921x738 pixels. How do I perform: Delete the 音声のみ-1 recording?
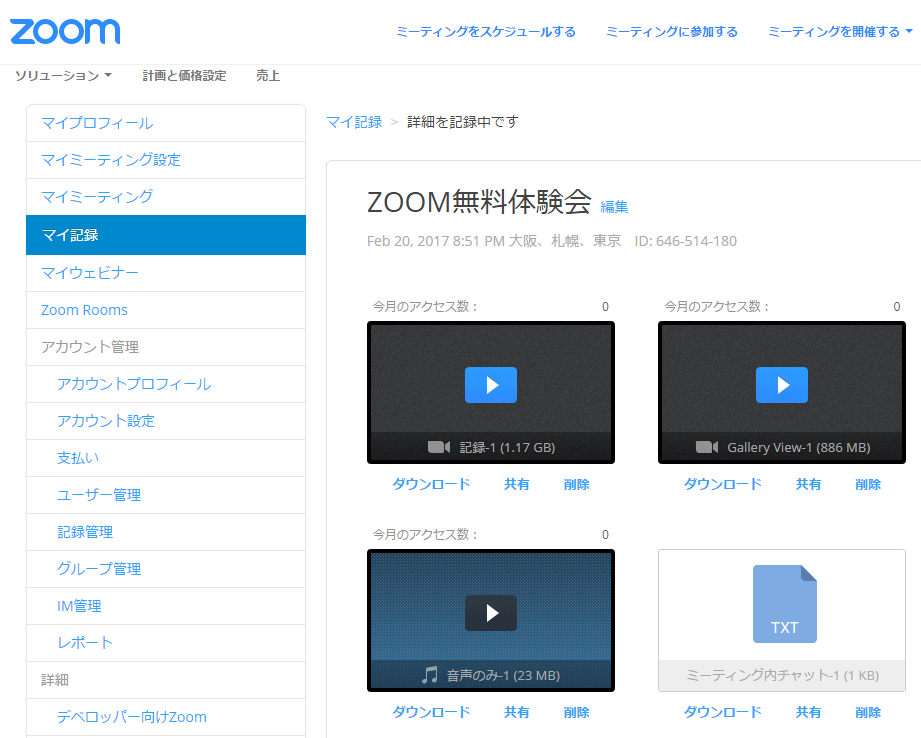point(576,712)
